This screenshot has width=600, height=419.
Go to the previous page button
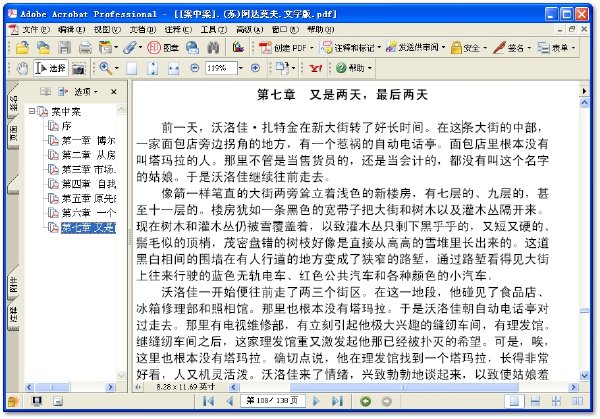pos(230,401)
